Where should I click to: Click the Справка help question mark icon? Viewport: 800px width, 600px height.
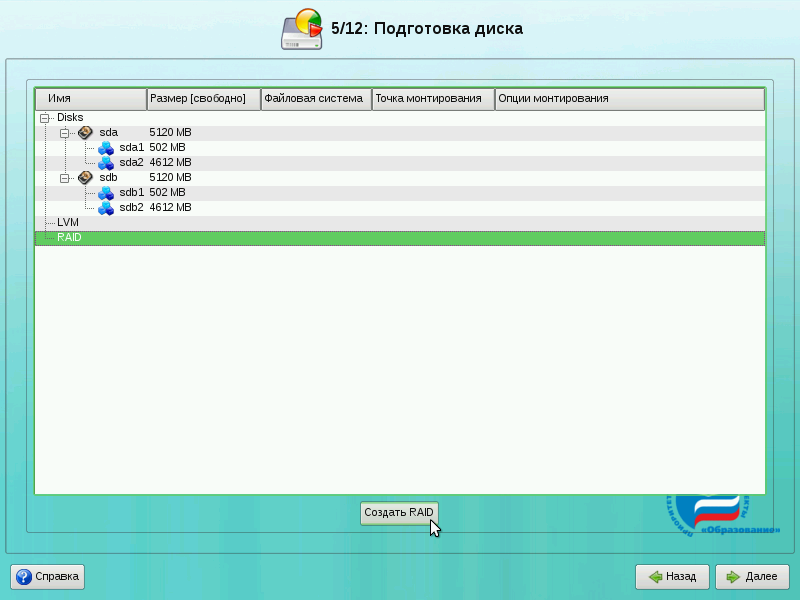(23, 577)
